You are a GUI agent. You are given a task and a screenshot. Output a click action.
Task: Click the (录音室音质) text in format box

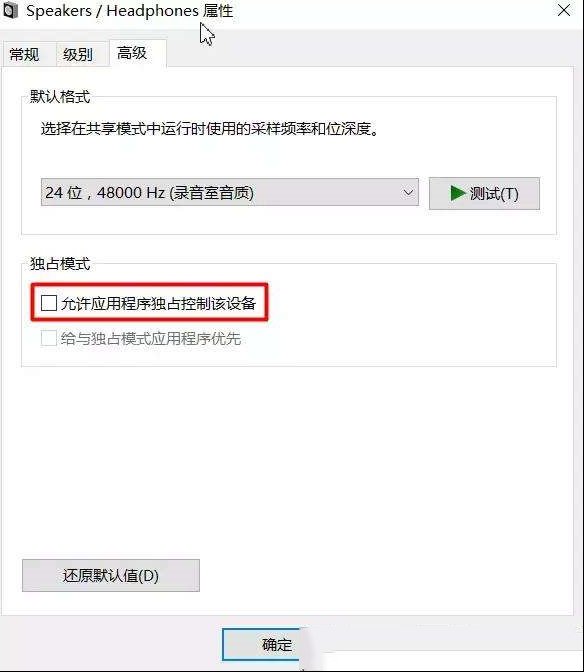212,193
